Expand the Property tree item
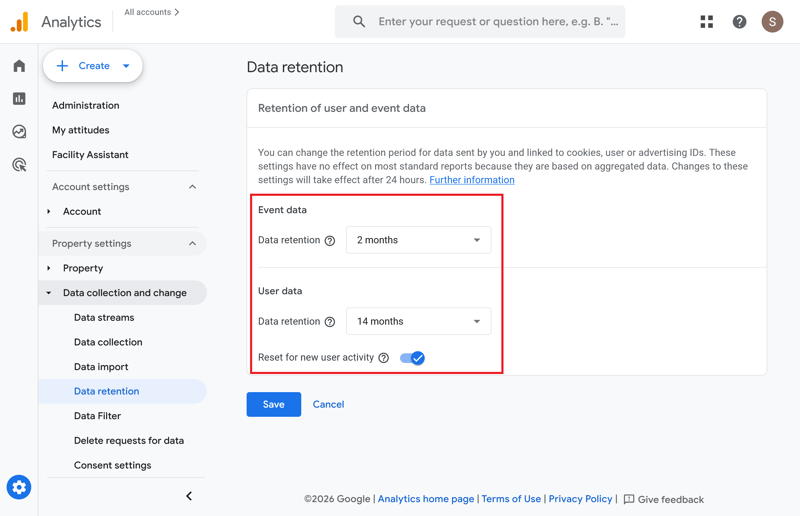Screen dimensions: 800x516 pos(49,268)
